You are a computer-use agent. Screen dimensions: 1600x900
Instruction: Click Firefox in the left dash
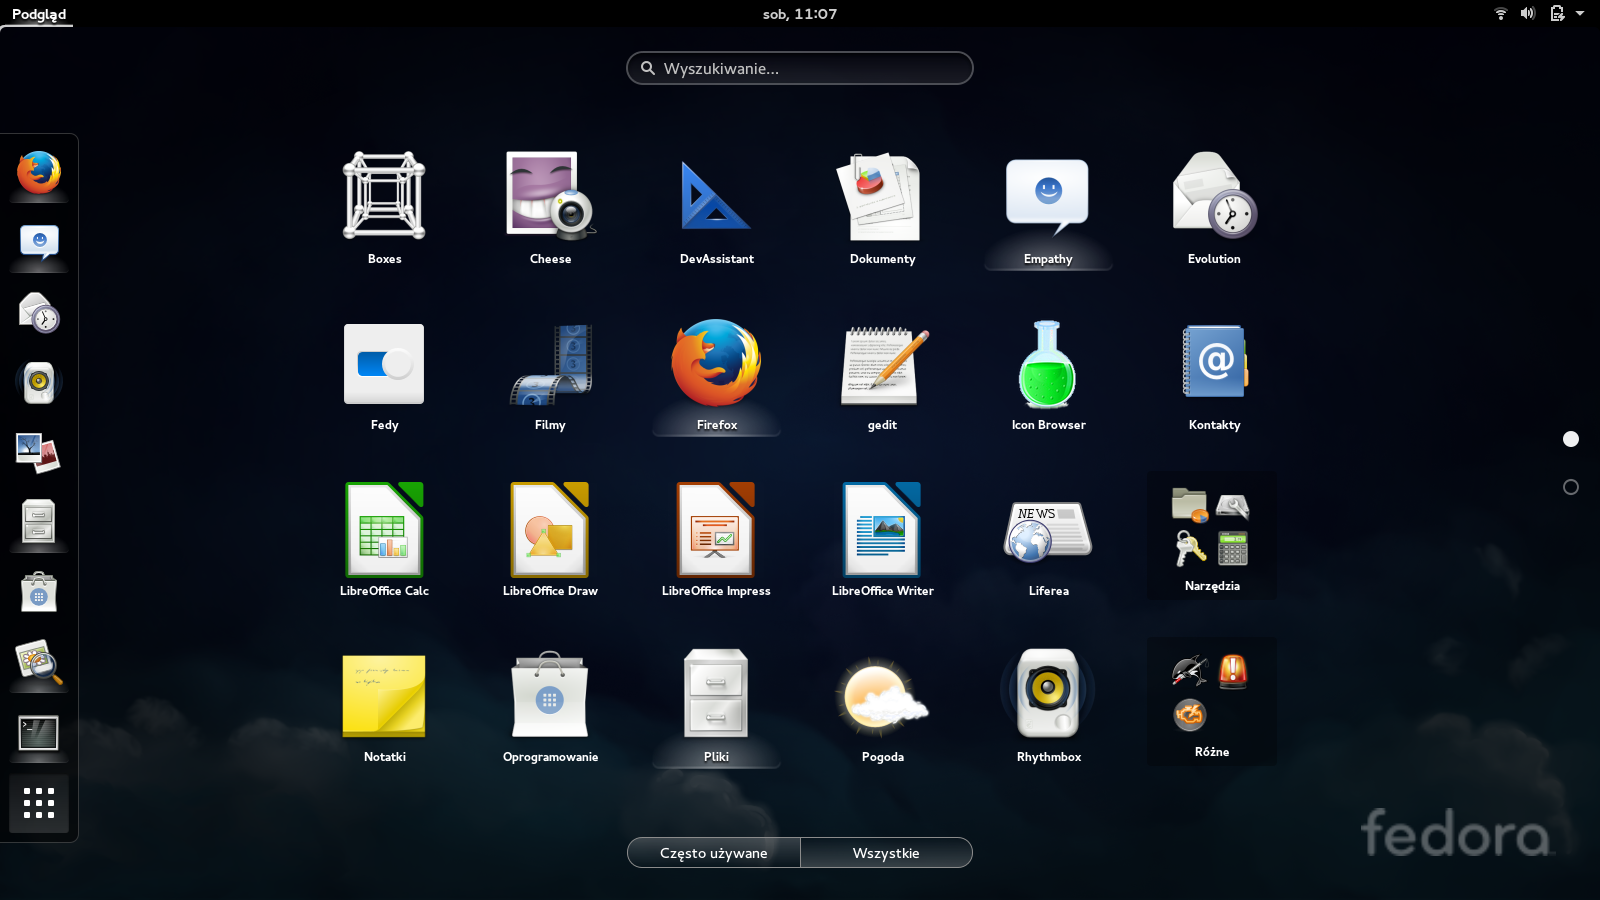(39, 172)
